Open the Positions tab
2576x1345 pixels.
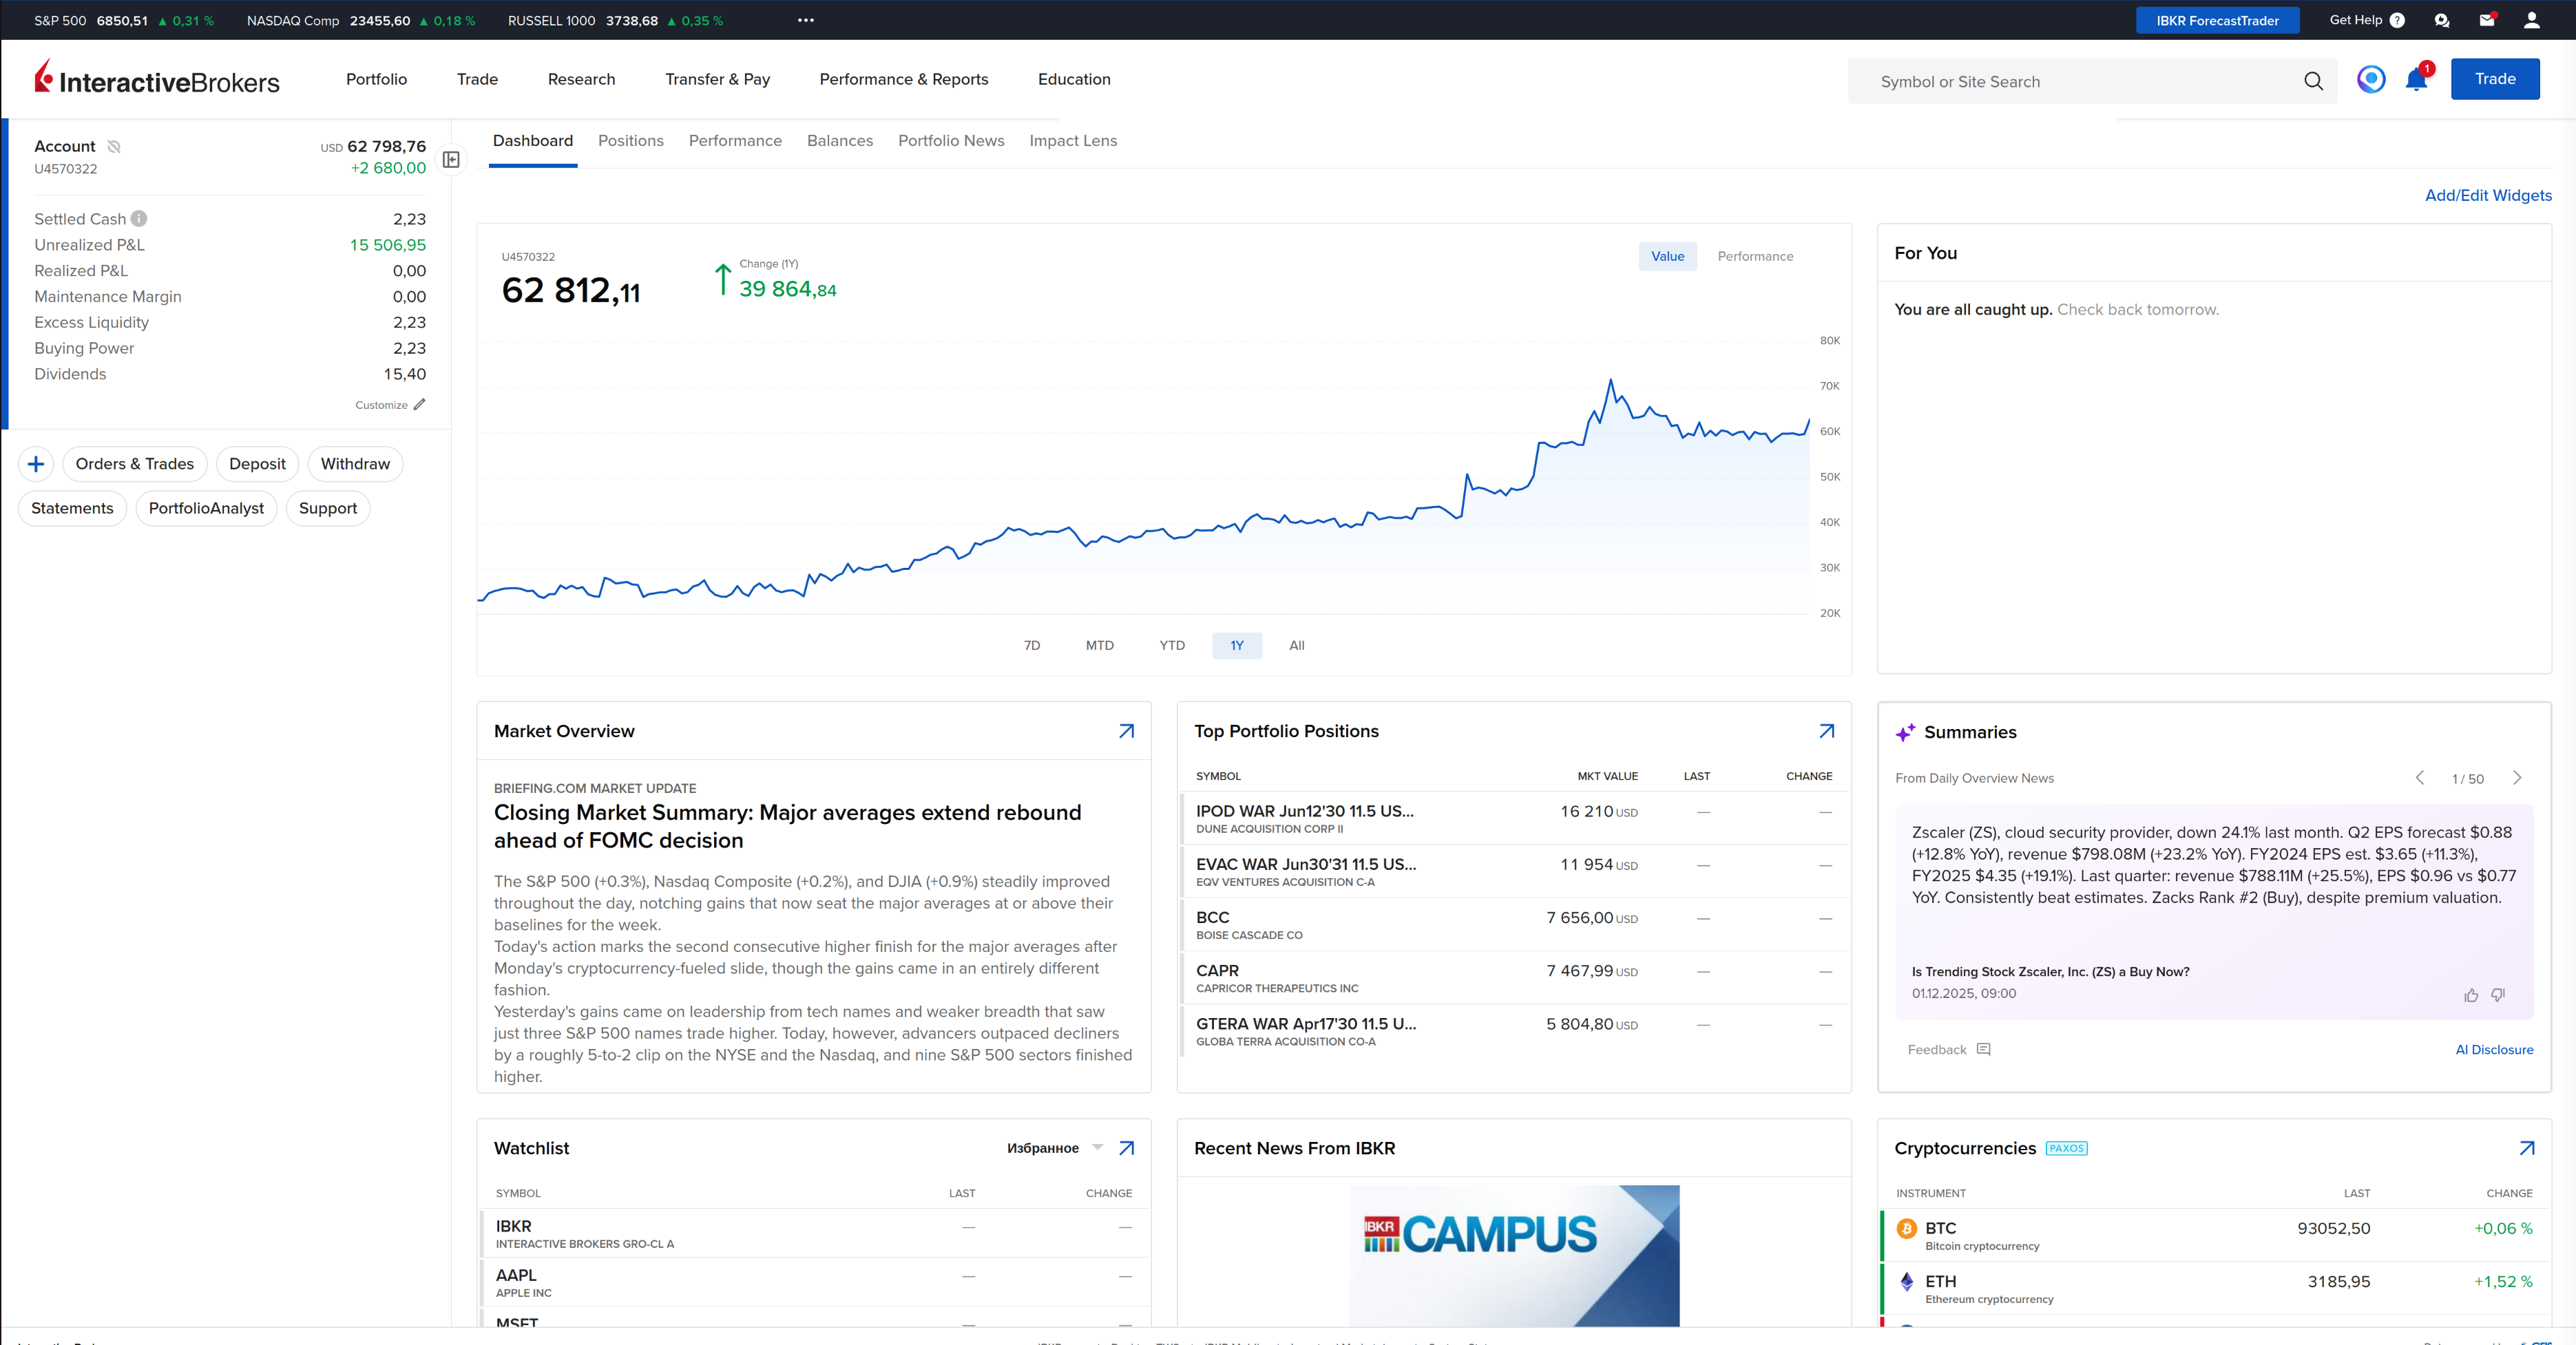pos(630,141)
